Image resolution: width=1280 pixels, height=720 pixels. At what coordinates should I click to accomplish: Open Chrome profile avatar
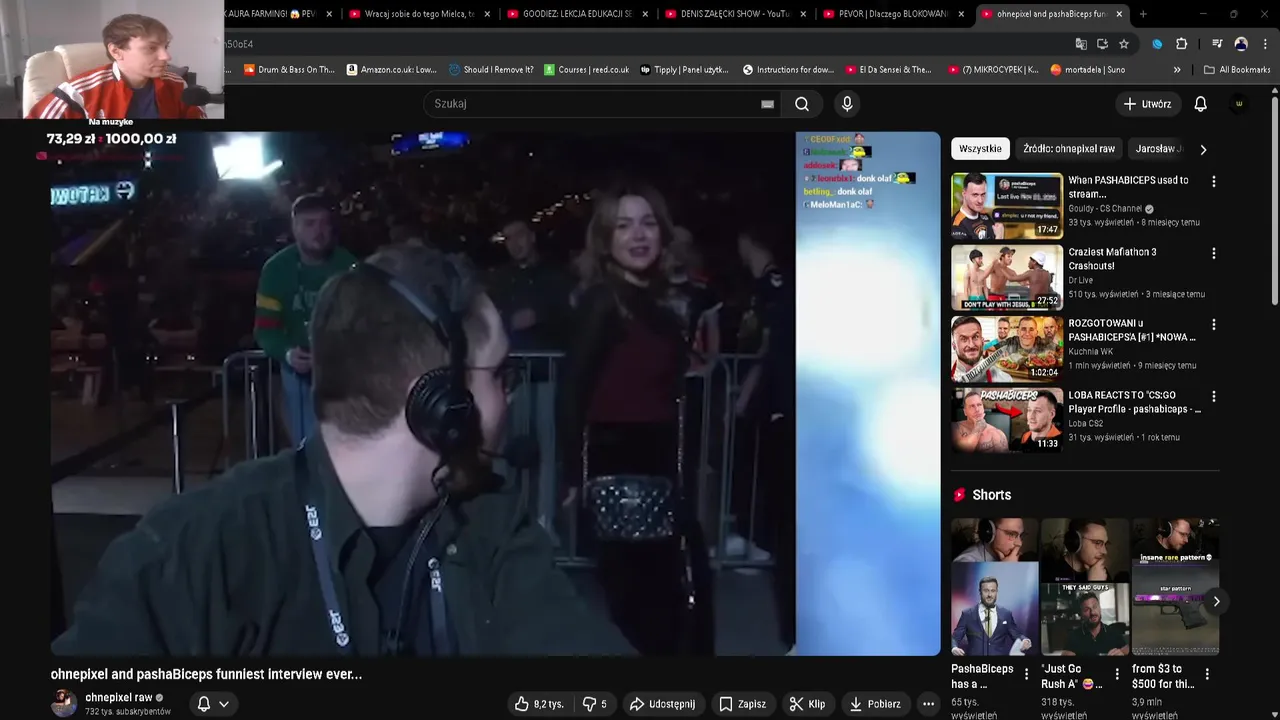pos(1241,44)
